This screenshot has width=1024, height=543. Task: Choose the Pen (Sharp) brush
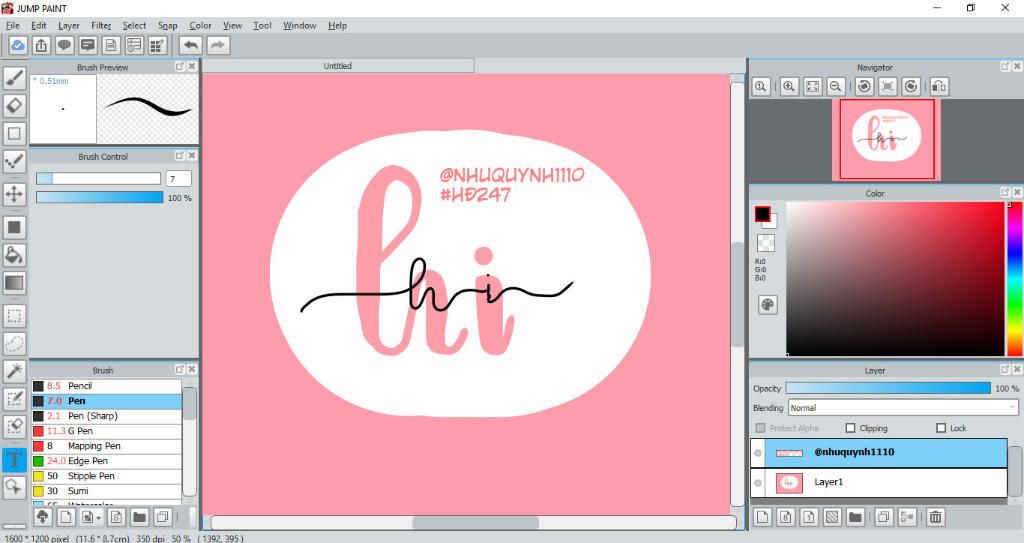click(106, 416)
